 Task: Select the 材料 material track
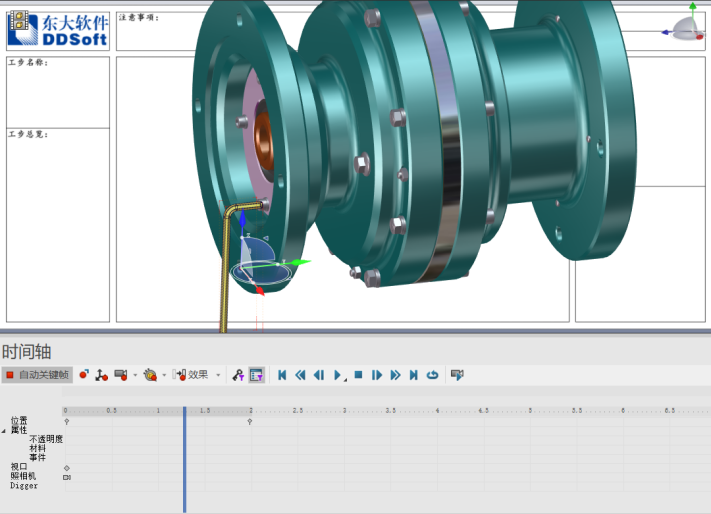coord(38,448)
